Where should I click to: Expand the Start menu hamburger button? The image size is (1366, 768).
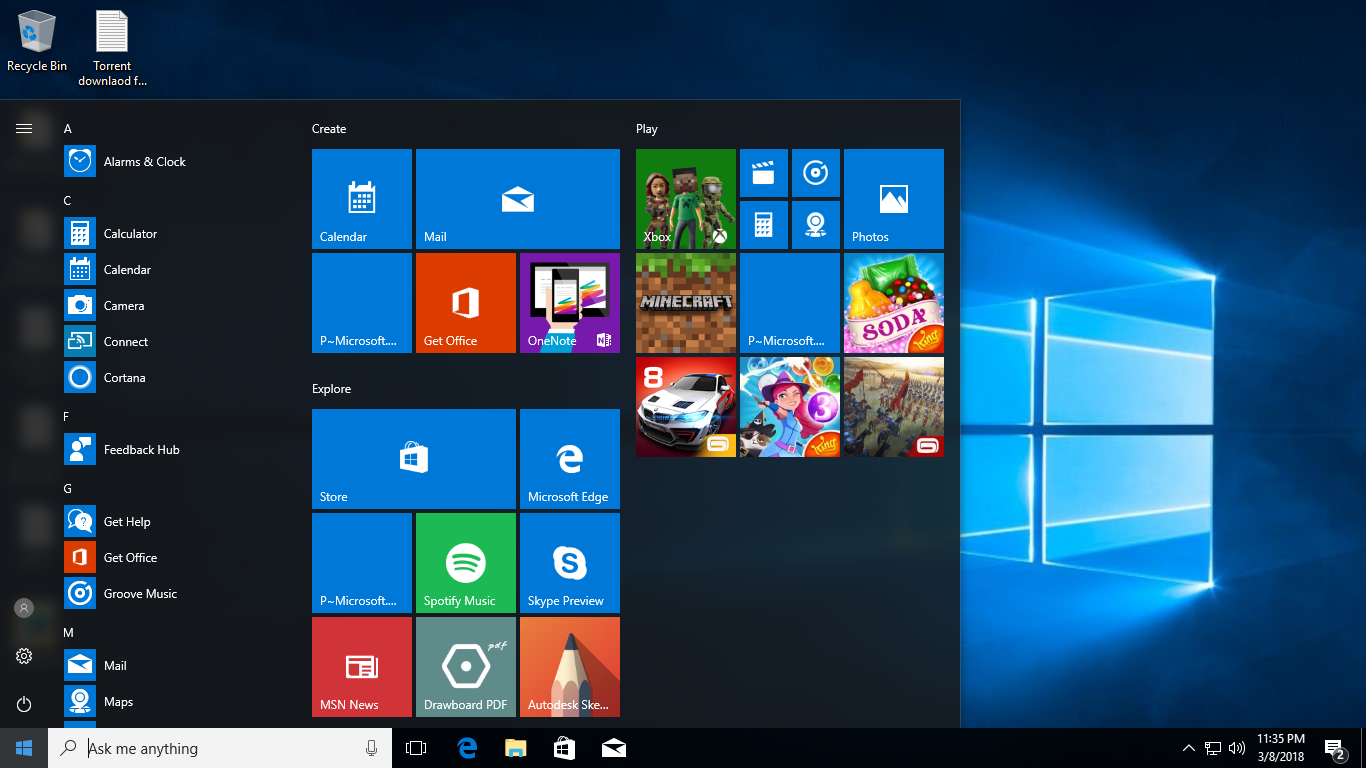pos(24,128)
